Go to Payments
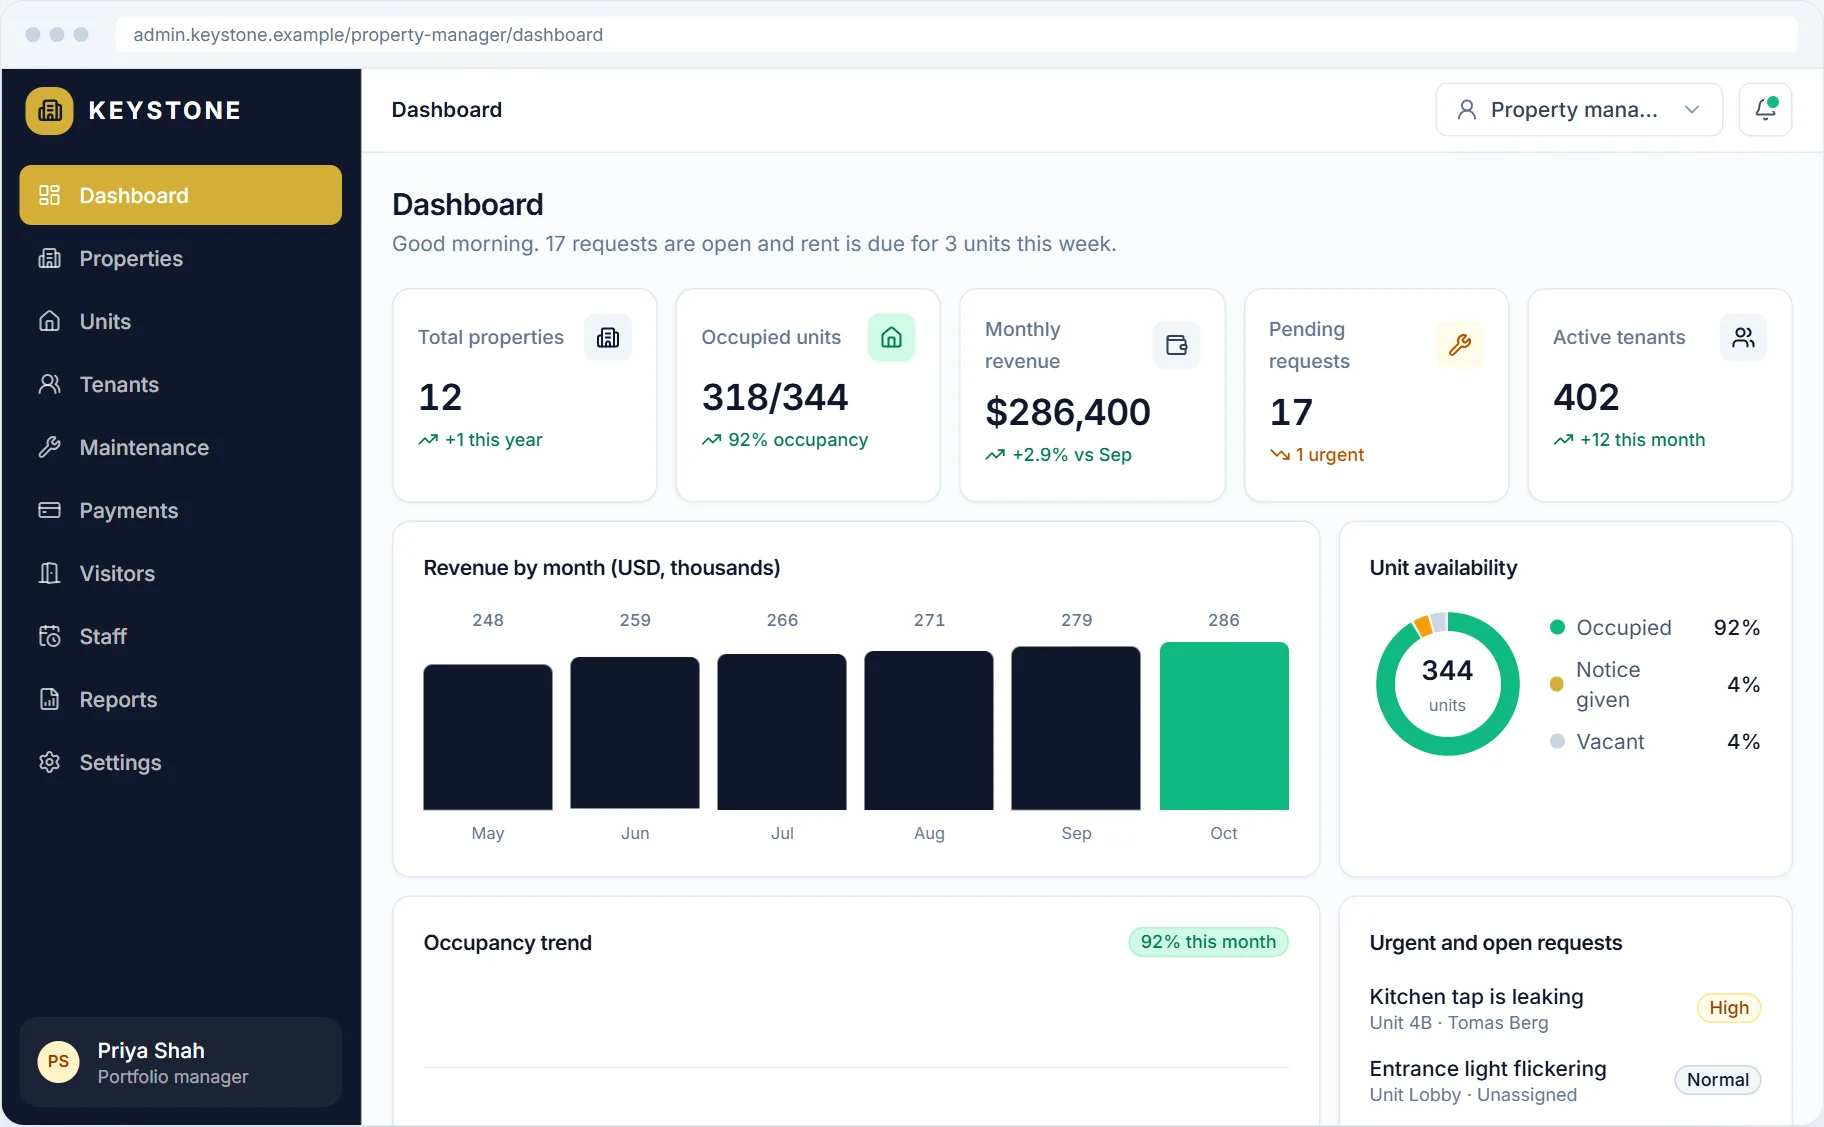 pos(180,510)
